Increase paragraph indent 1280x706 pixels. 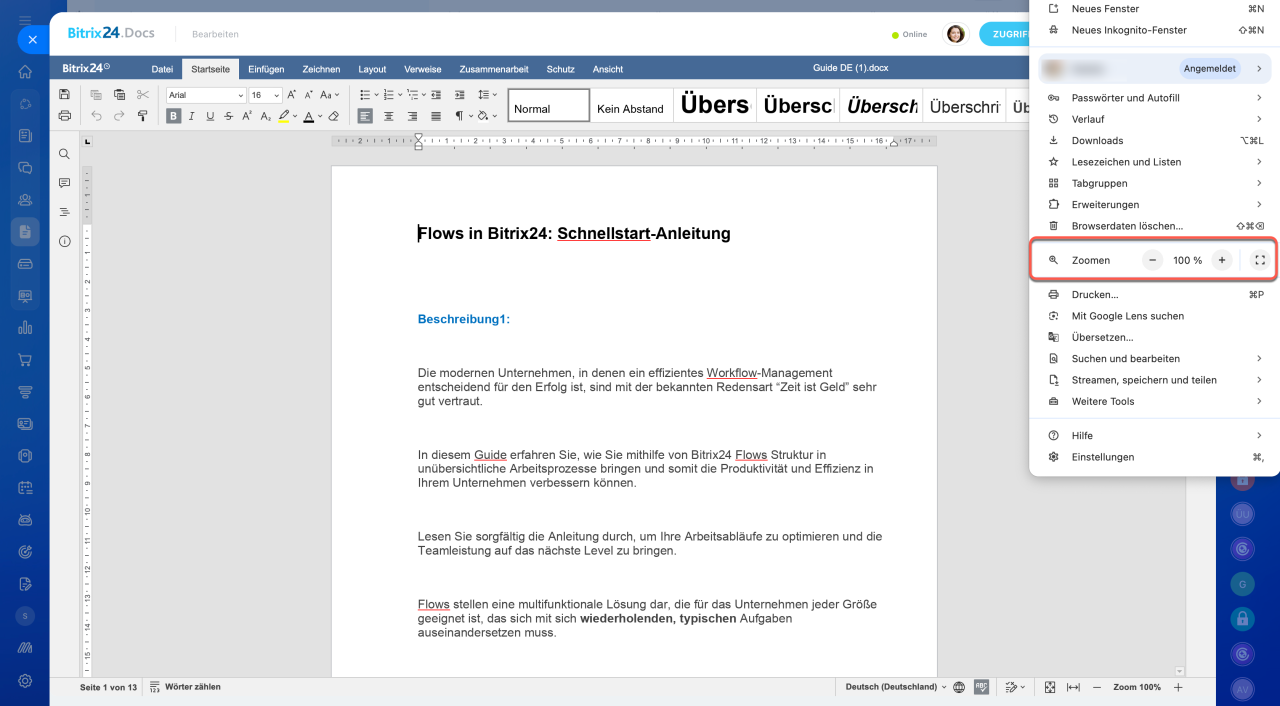pos(459,95)
